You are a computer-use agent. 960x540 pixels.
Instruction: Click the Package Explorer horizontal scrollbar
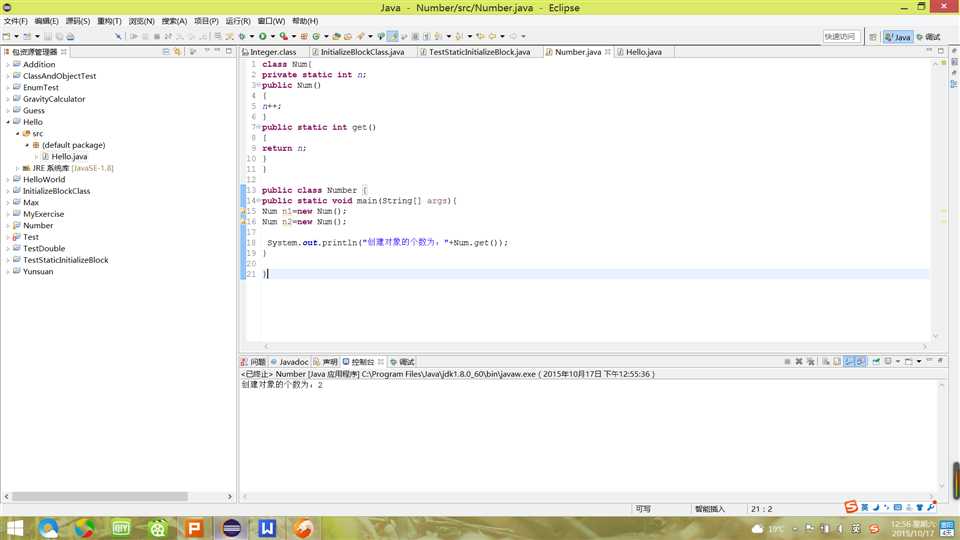pyautogui.click(x=100, y=497)
